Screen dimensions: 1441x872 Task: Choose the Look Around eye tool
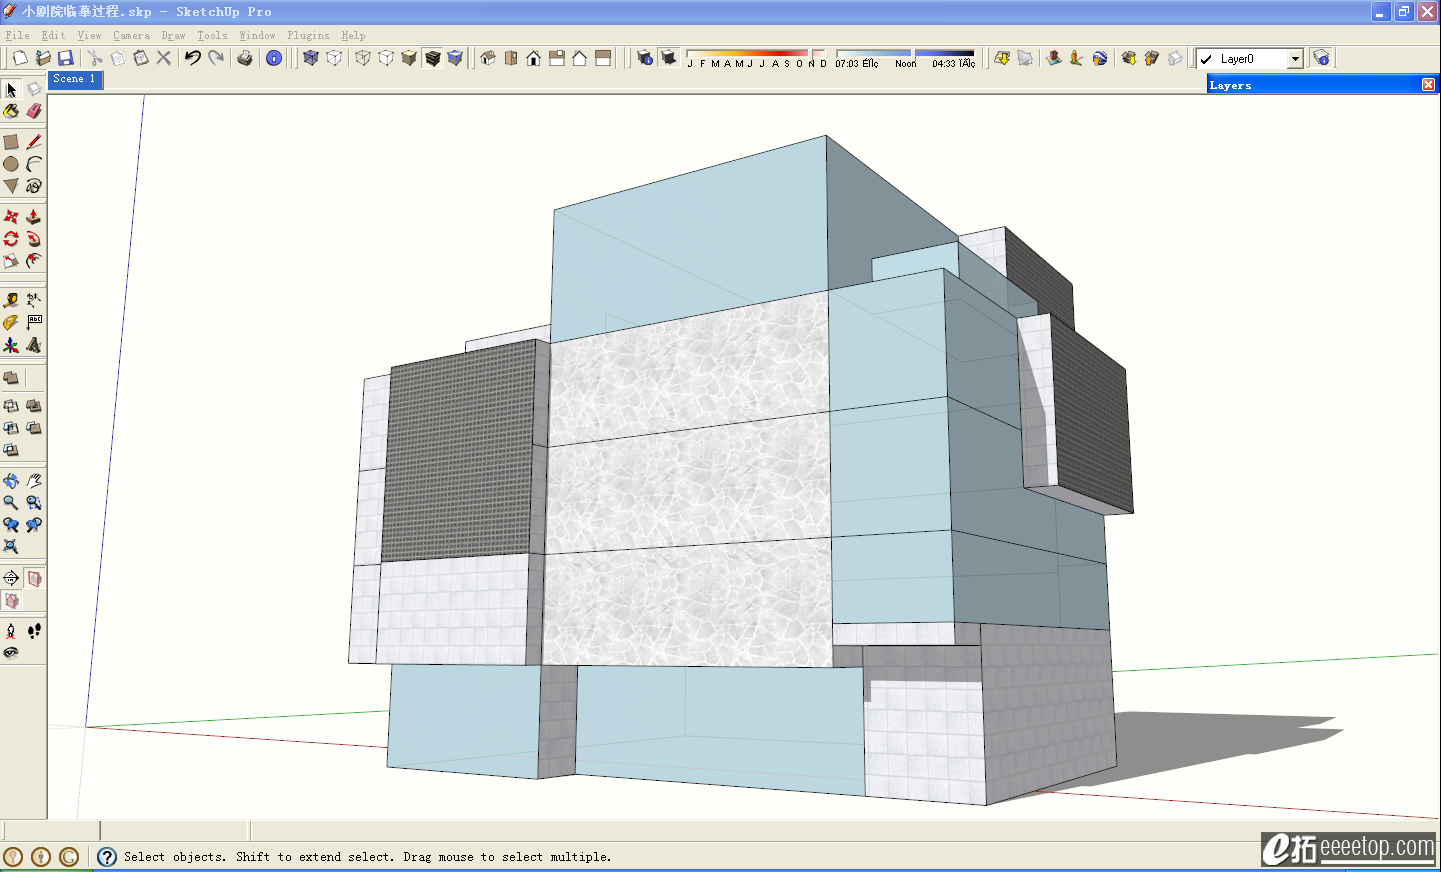11,653
